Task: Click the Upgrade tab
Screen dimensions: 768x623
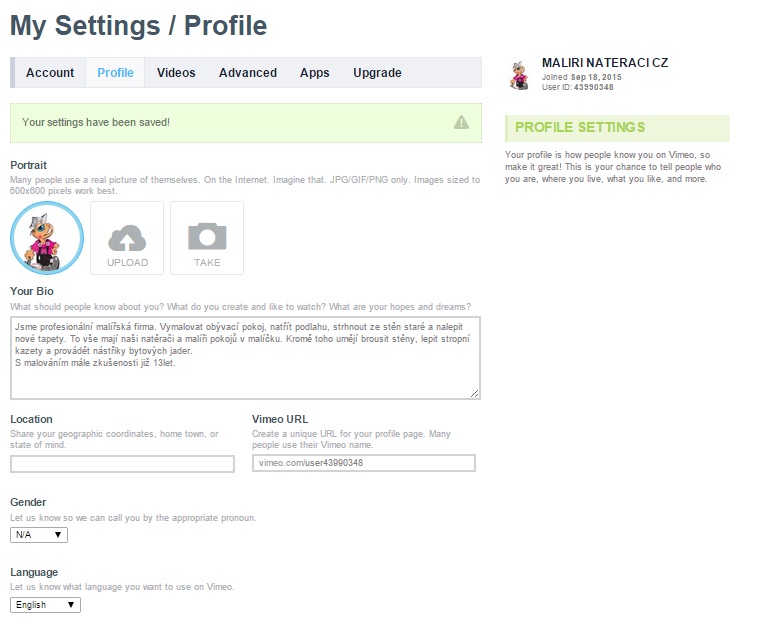Action: tap(377, 73)
